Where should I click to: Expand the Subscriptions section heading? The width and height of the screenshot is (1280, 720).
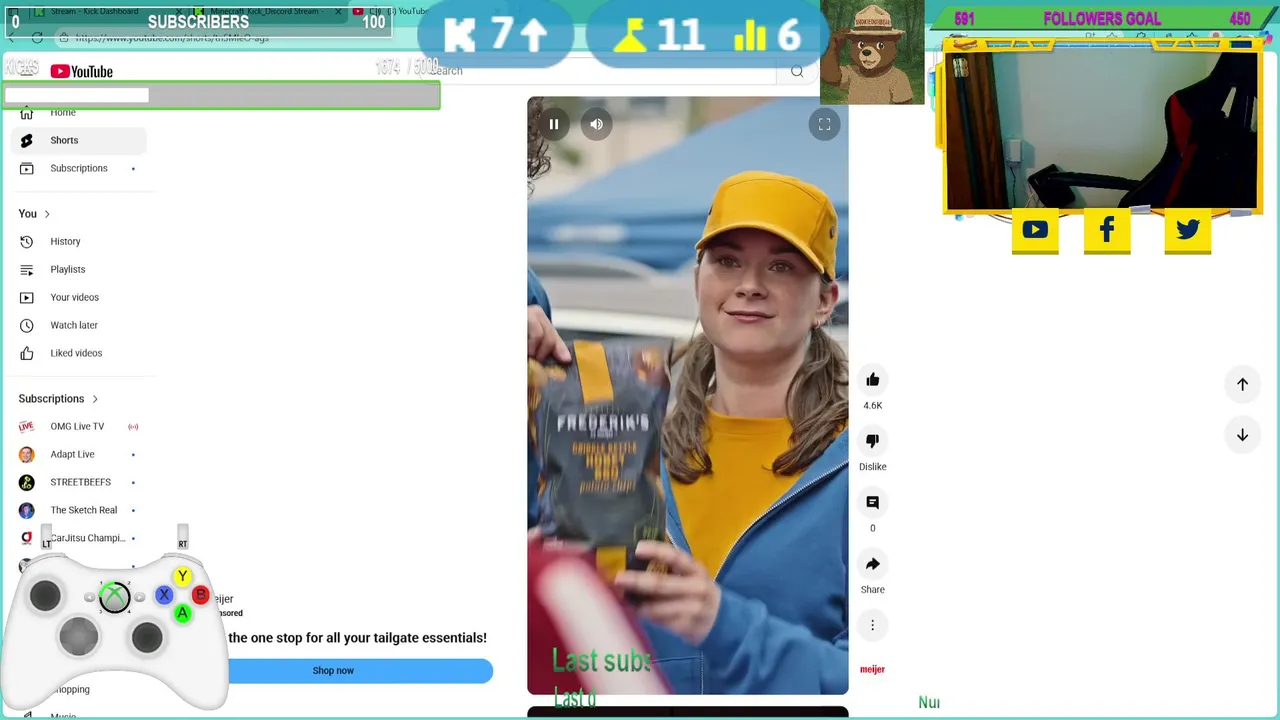[x=58, y=399]
